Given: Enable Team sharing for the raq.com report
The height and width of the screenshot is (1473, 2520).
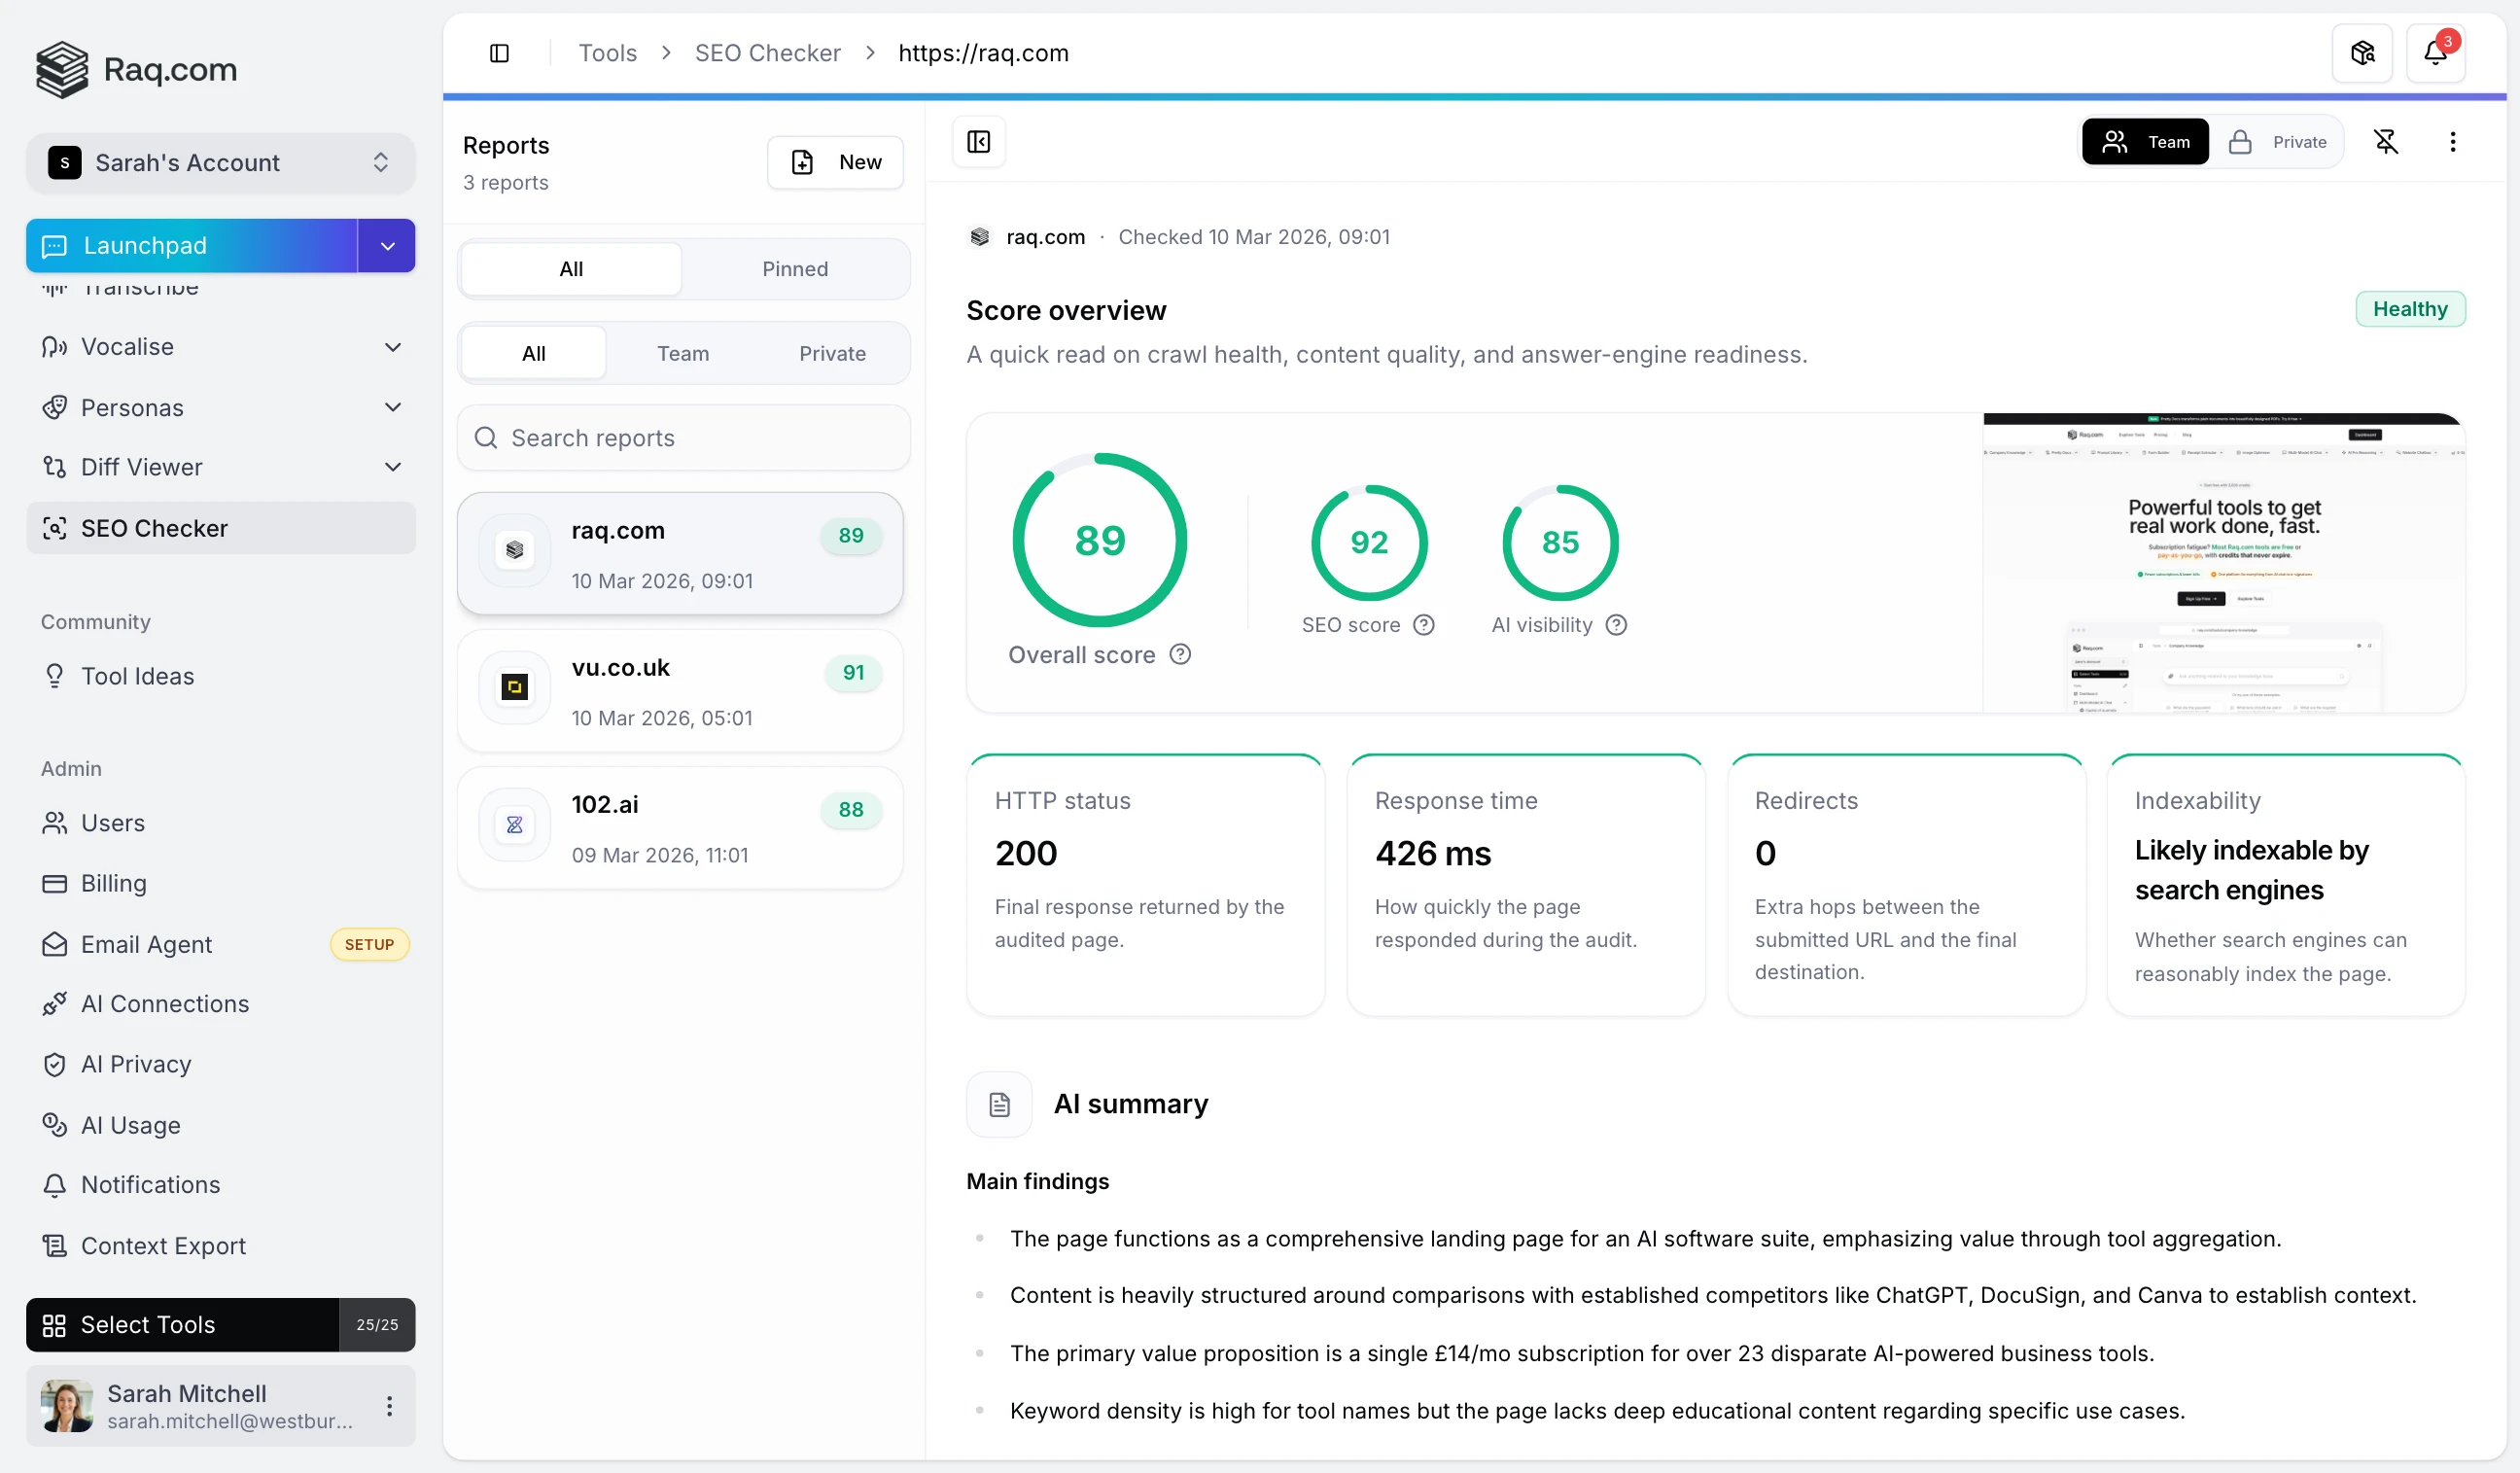Looking at the screenshot, I should 2146,141.
